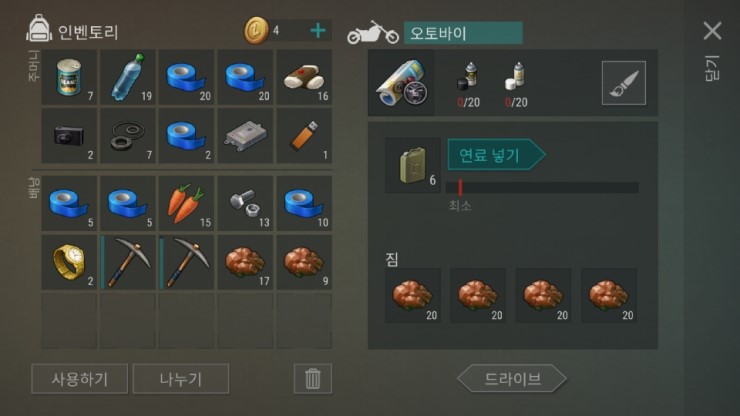This screenshot has width=740, height=416.
Task: Select the first copper ore stack in 짐 cargo
Action: point(413,296)
